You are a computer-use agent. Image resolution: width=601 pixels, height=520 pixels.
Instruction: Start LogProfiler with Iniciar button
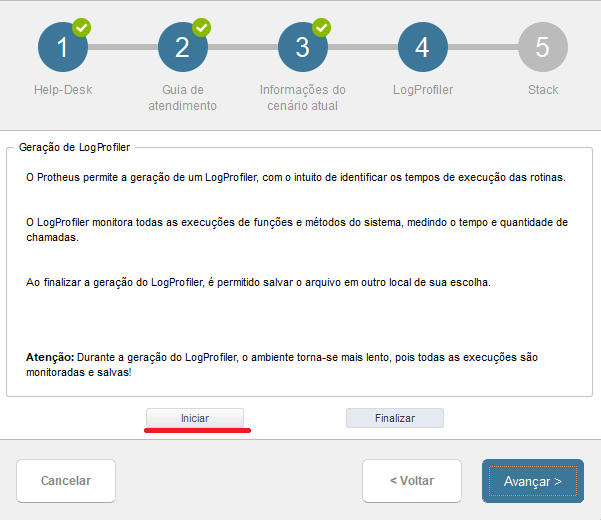(x=195, y=418)
